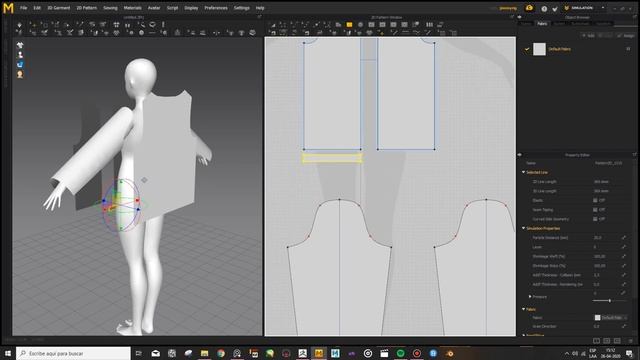Click the circle/ellipse tool in 2D toolbar
This screenshot has width=640, height=360.
point(360,25)
